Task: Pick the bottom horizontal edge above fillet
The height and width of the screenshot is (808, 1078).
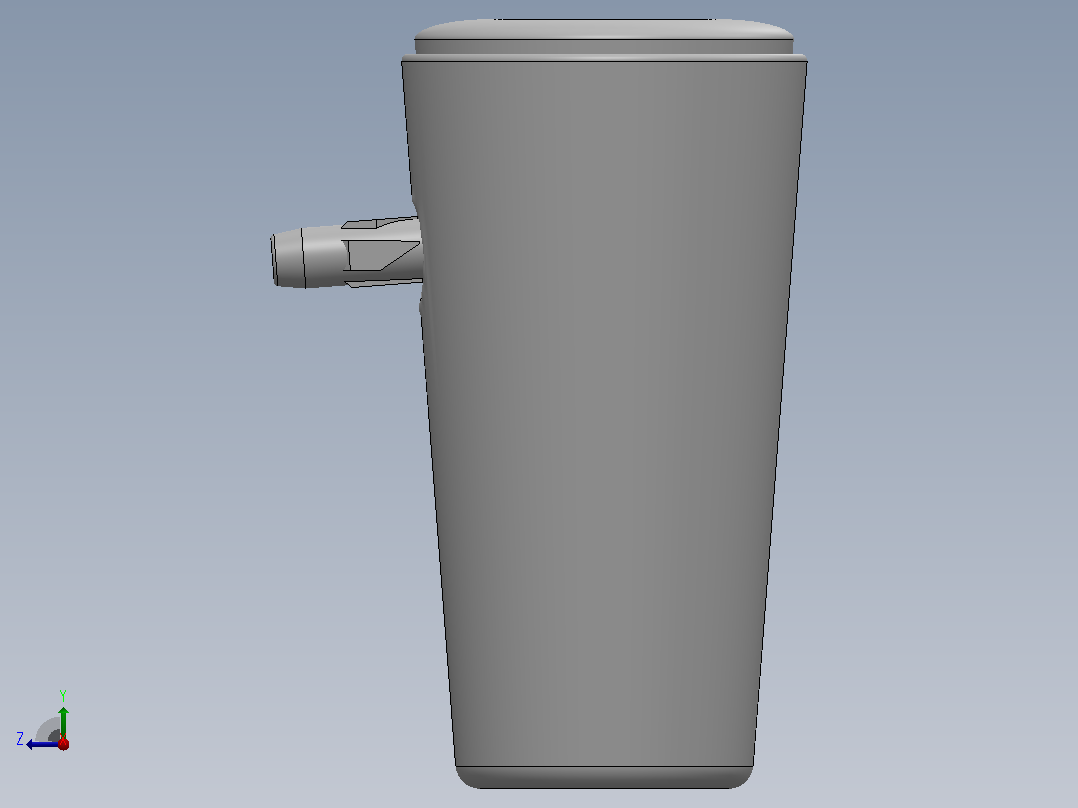Action: point(604,766)
